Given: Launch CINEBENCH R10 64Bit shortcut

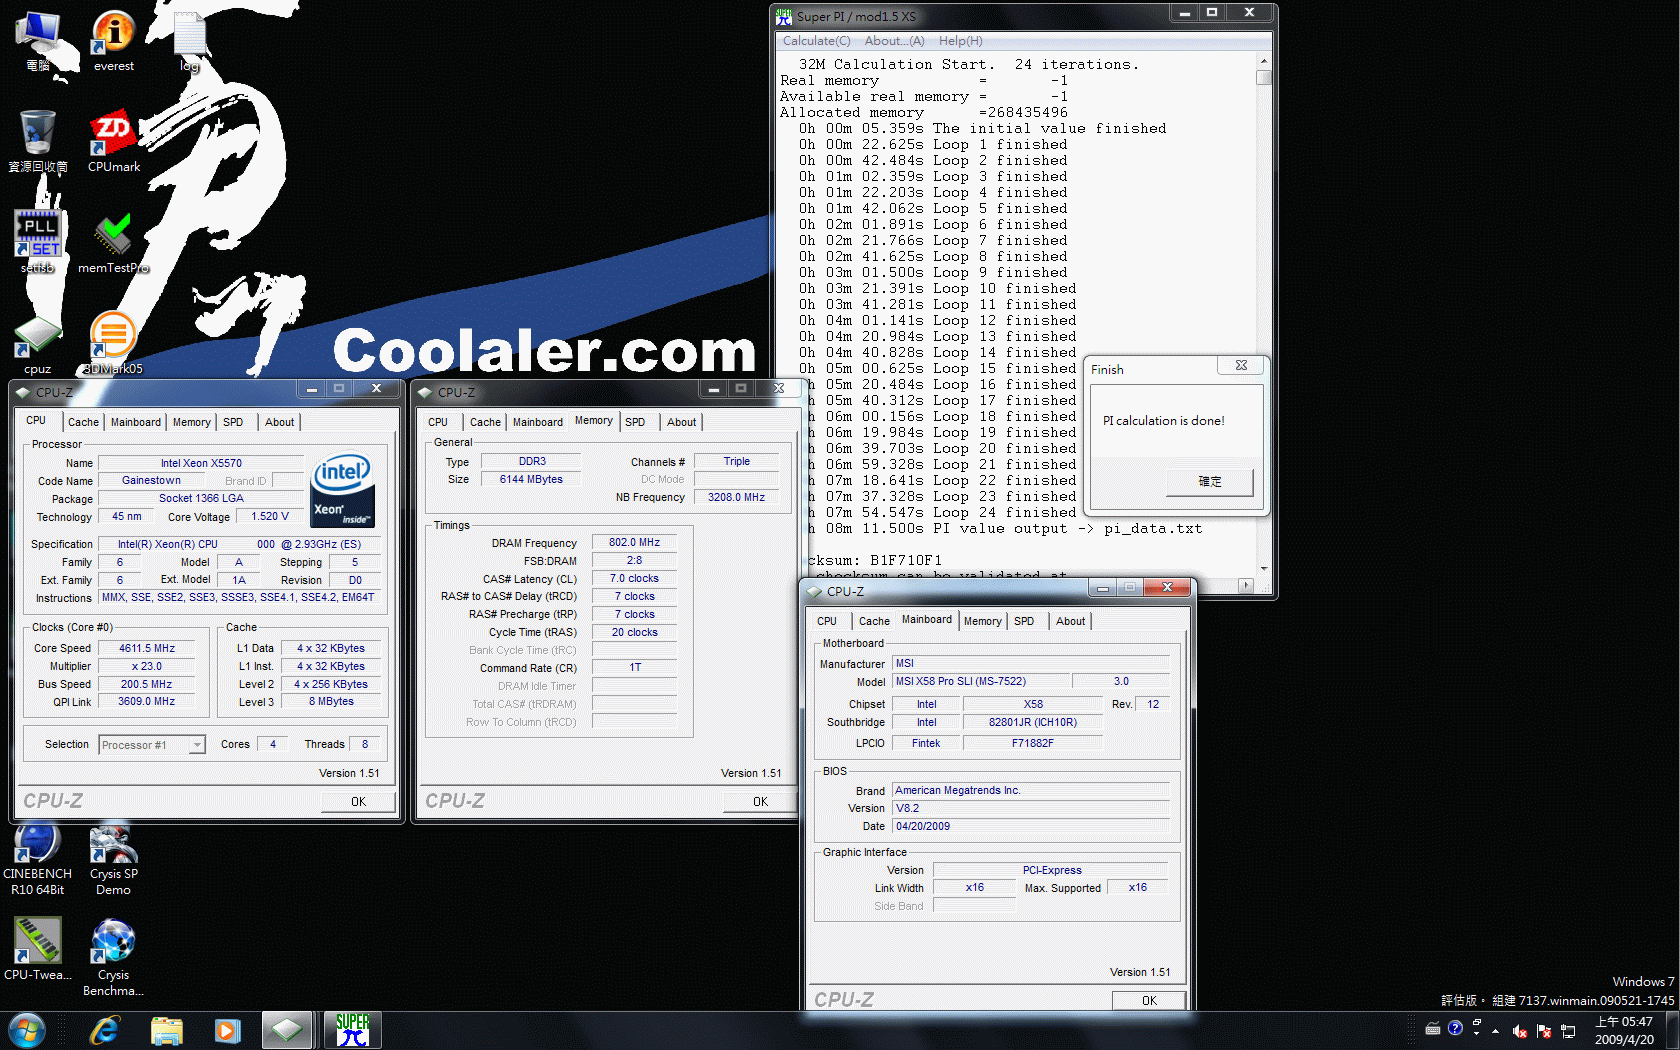Looking at the screenshot, I should 38,859.
